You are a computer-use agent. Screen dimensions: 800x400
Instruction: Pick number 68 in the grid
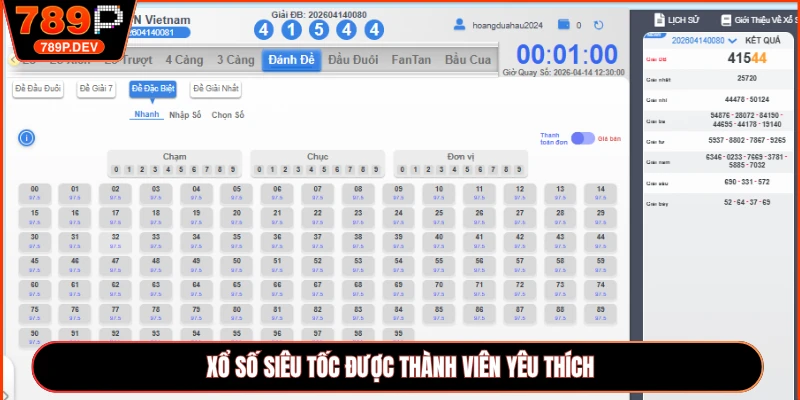point(358,289)
